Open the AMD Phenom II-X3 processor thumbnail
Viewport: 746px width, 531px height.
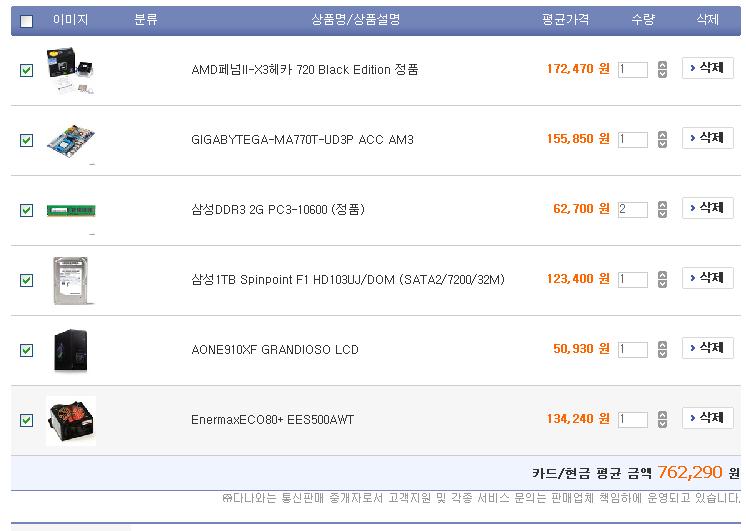[x=71, y=70]
